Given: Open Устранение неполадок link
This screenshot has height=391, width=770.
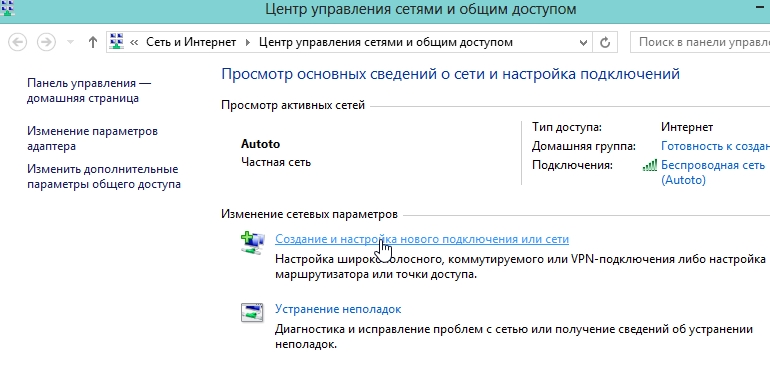Looking at the screenshot, I should coord(338,309).
